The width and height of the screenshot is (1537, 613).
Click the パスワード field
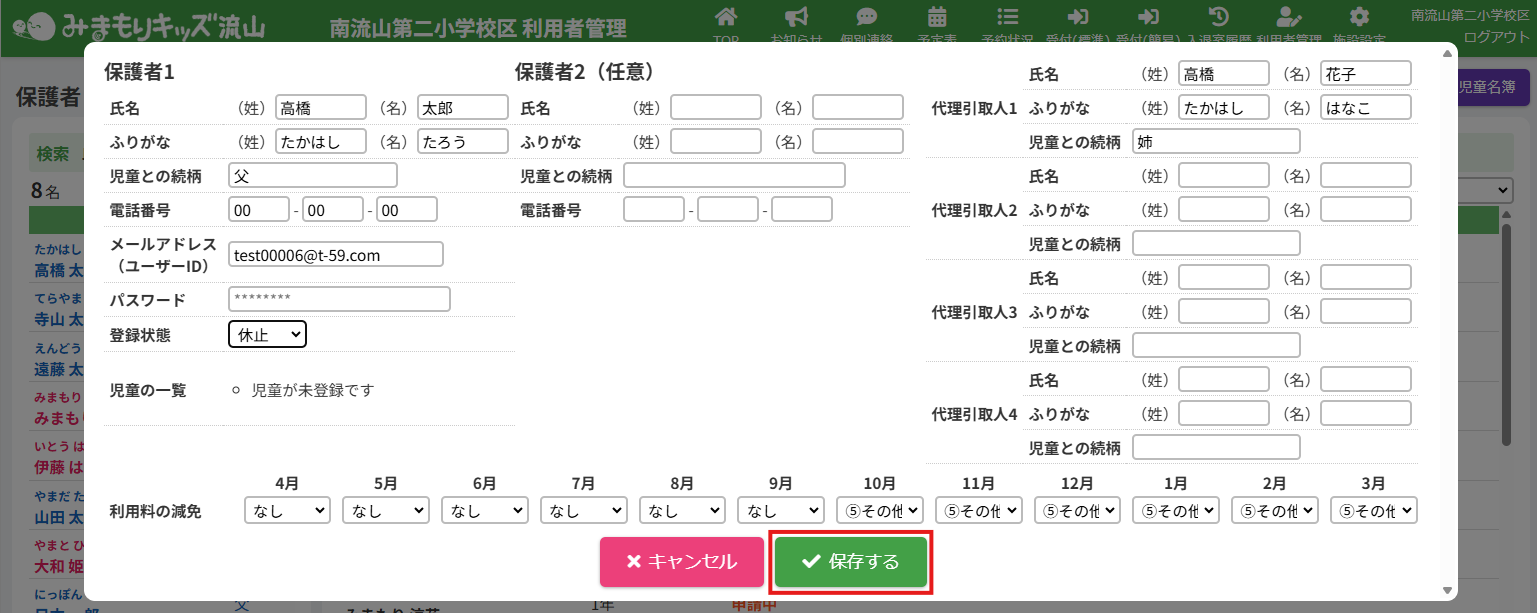[339, 299]
